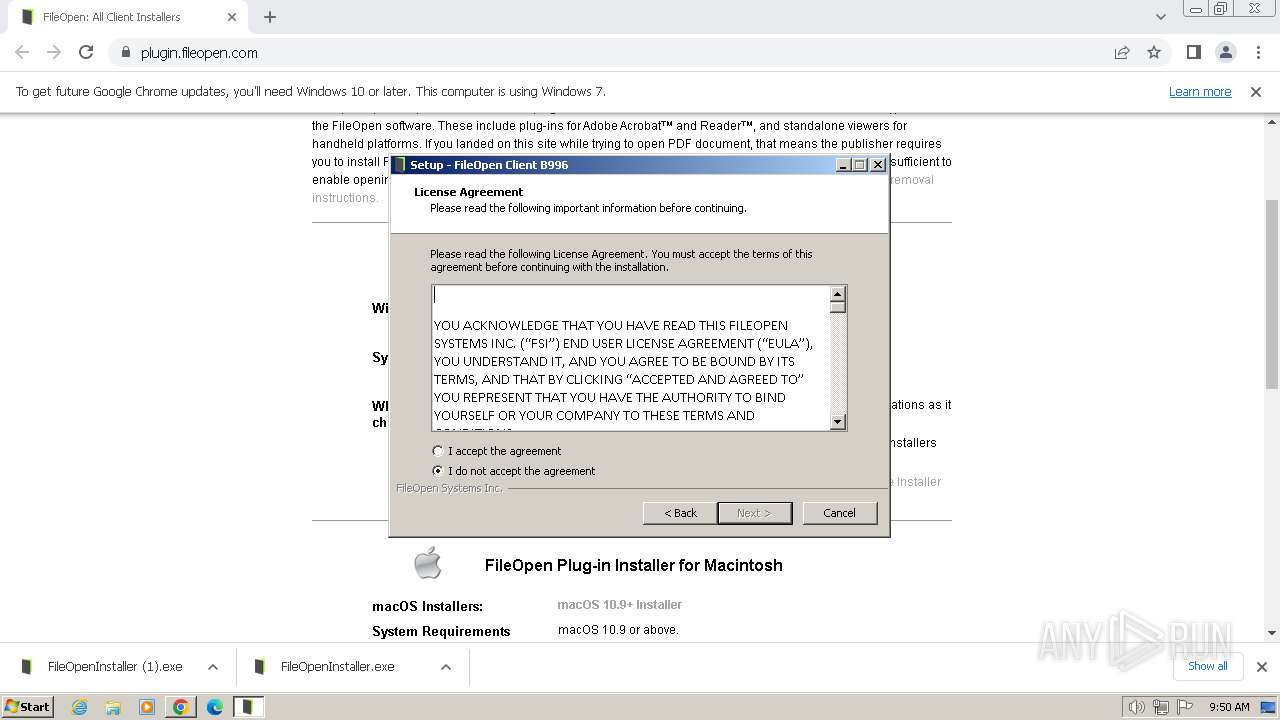Select the FileOpen: All Client Installers tab
The height and width of the screenshot is (720, 1280).
click(127, 17)
